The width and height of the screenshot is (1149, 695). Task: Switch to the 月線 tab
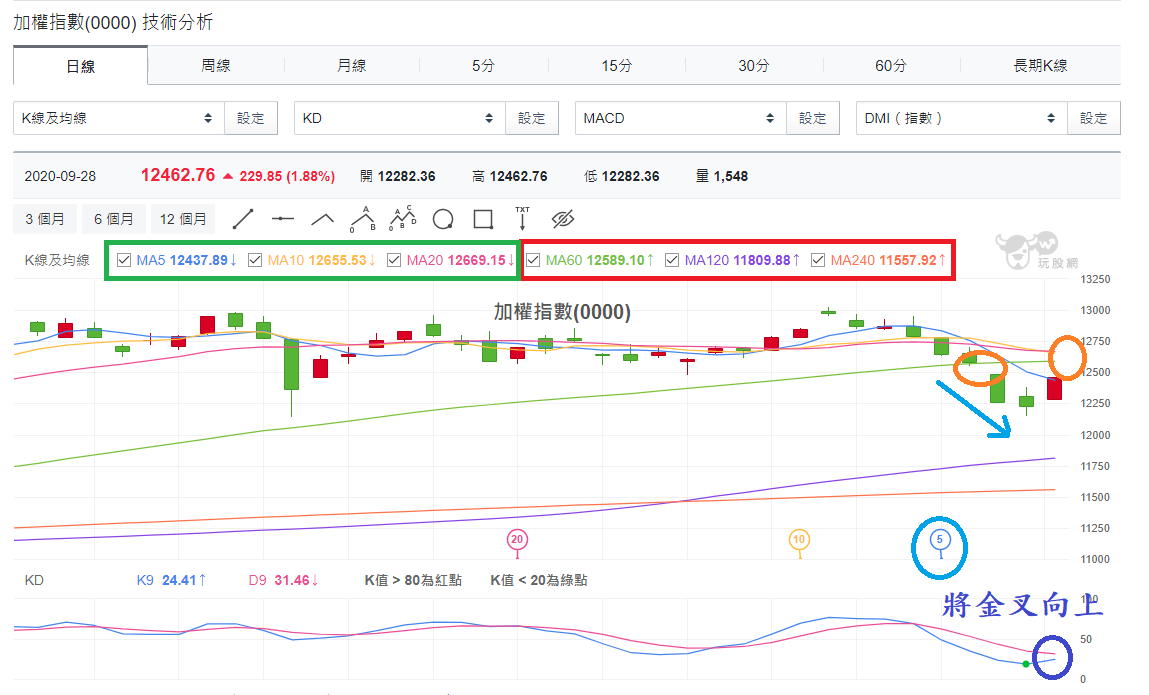pyautogui.click(x=351, y=65)
